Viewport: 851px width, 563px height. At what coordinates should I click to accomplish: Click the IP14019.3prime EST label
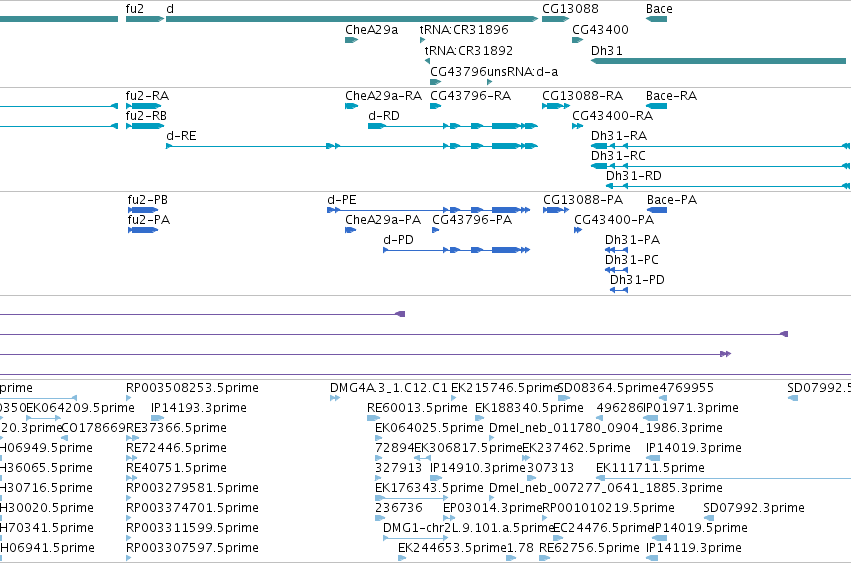pos(694,448)
